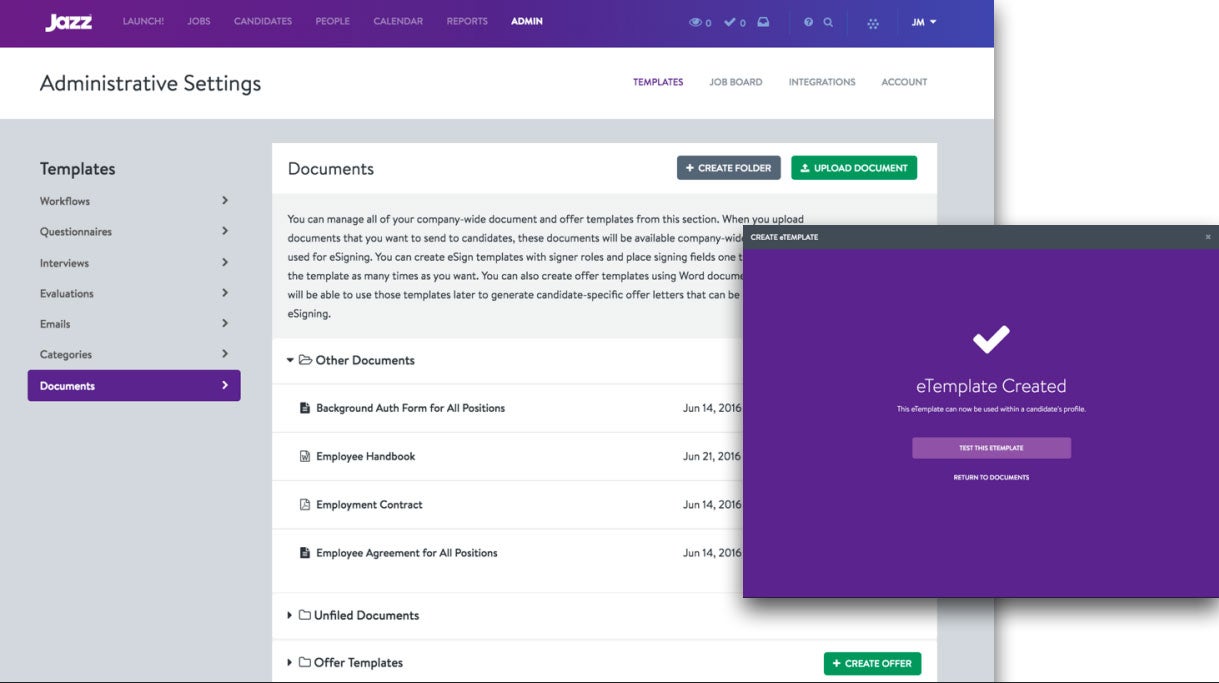Click the CREATE FOLDER button
The image size is (1219, 683).
(729, 168)
